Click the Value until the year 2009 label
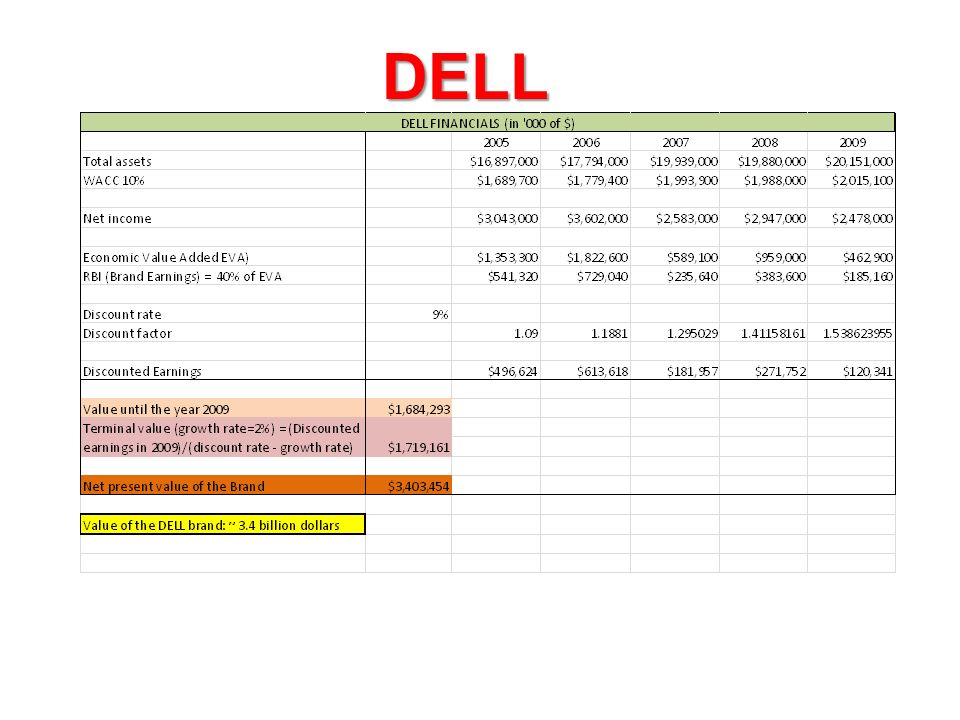 156,409
